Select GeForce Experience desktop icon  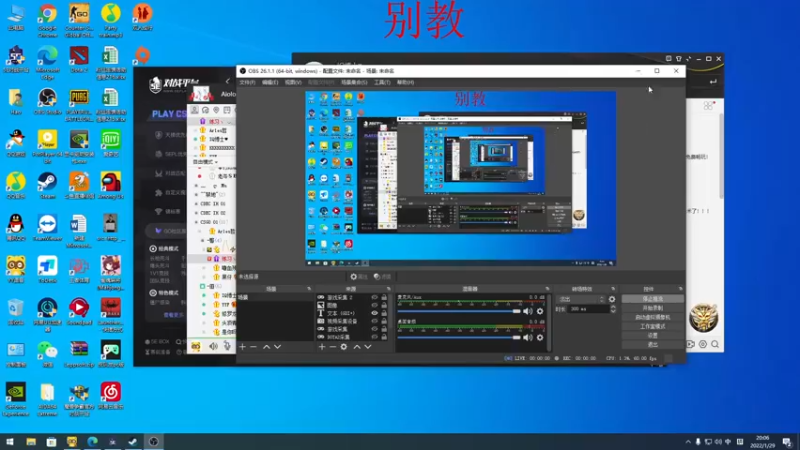tap(16, 399)
